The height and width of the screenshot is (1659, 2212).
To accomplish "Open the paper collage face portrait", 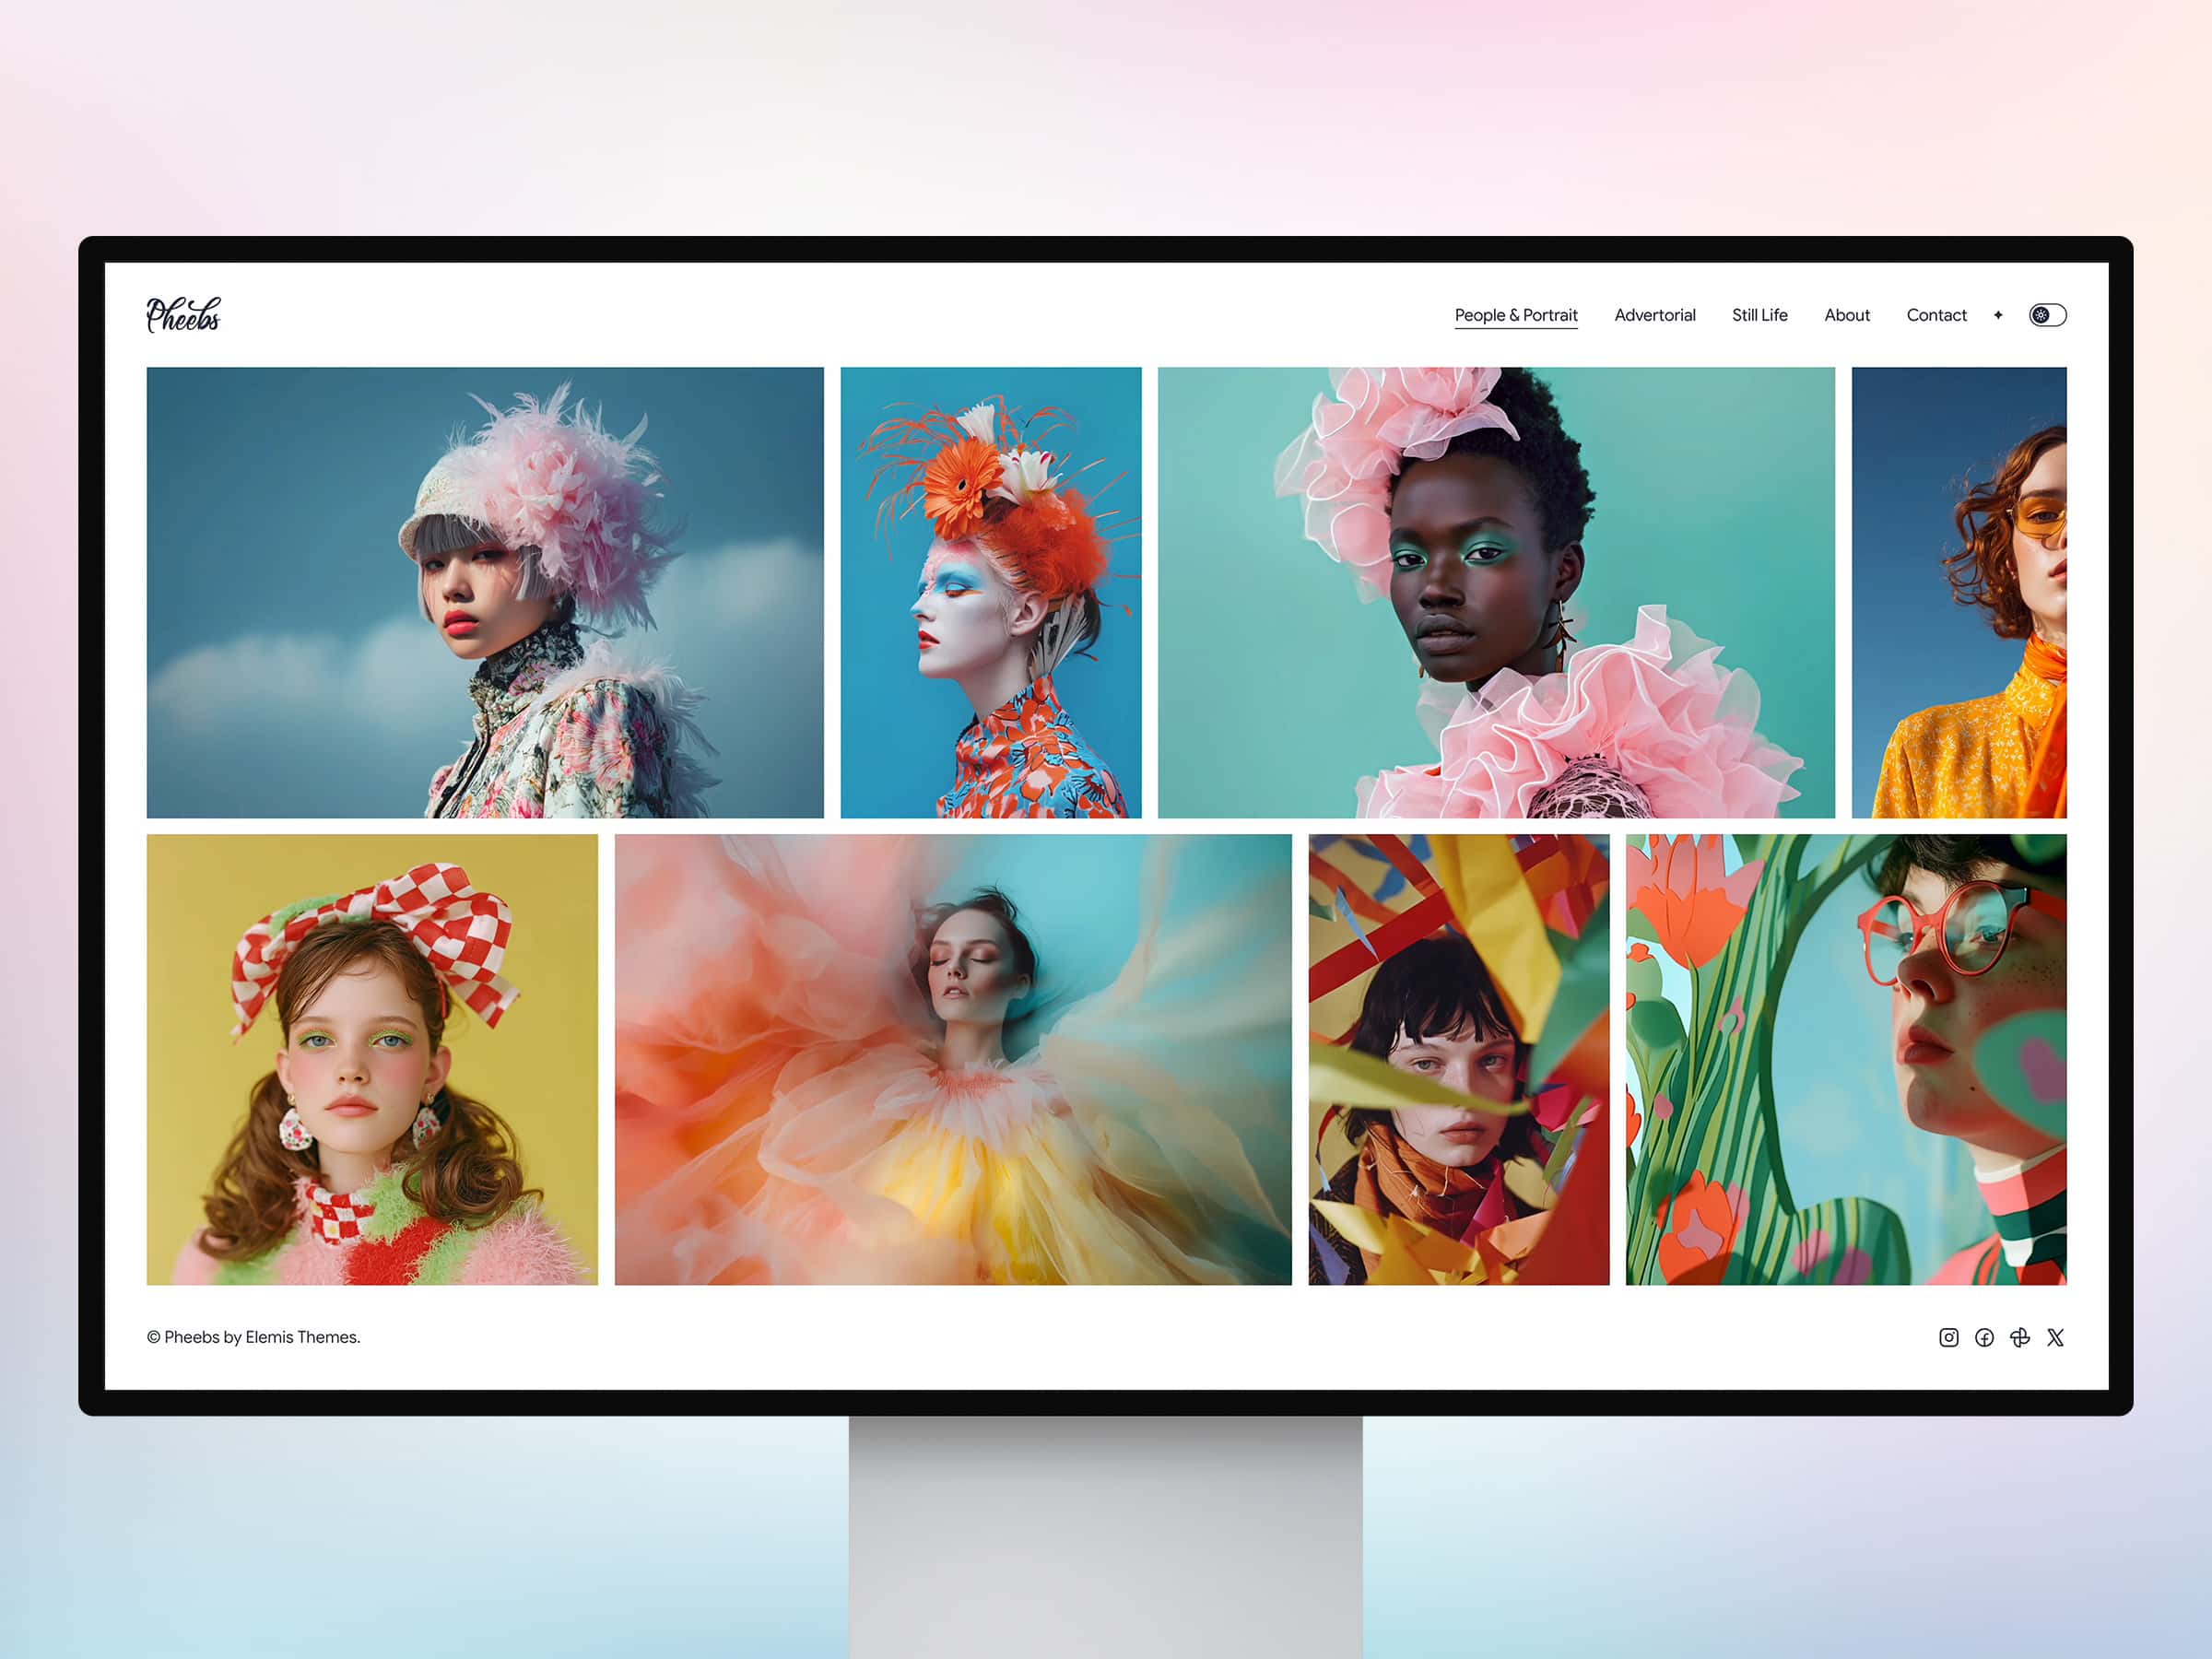I will [1459, 1059].
